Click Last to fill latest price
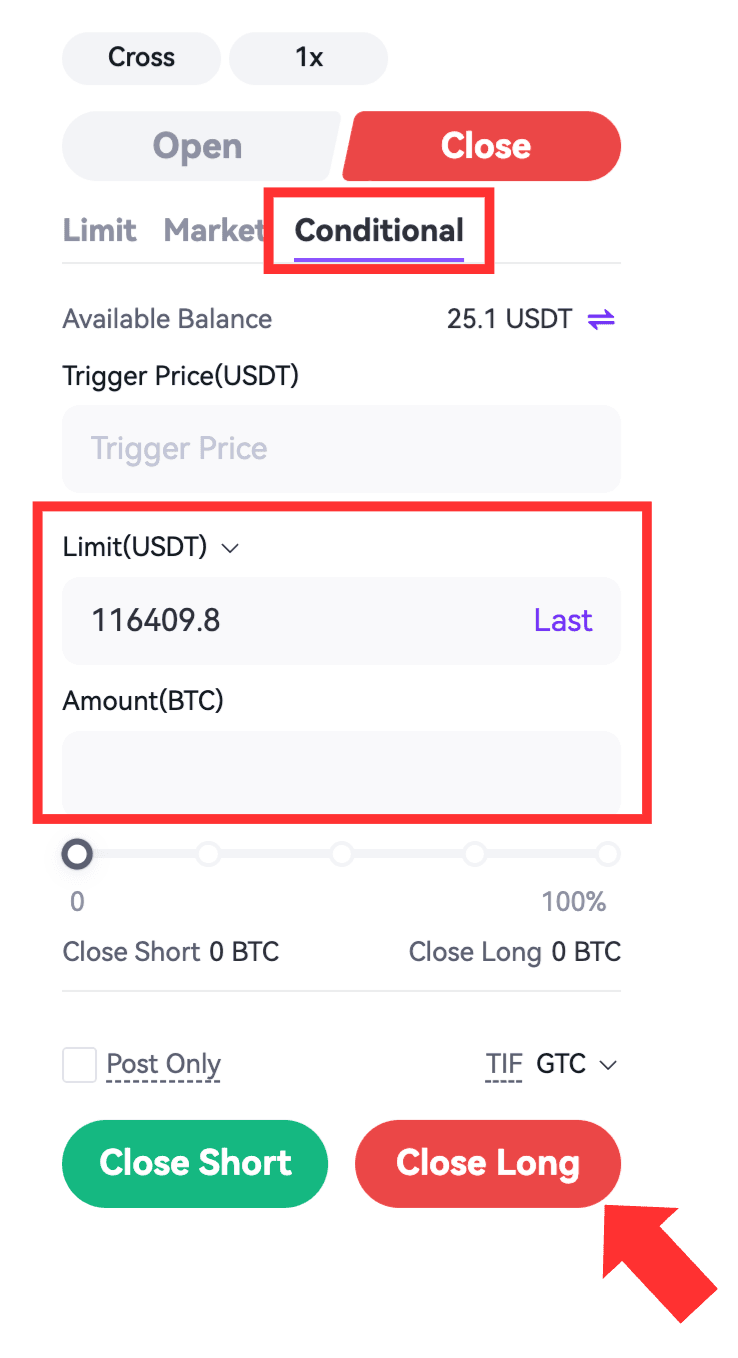The width and height of the screenshot is (738, 1358). pos(563,621)
